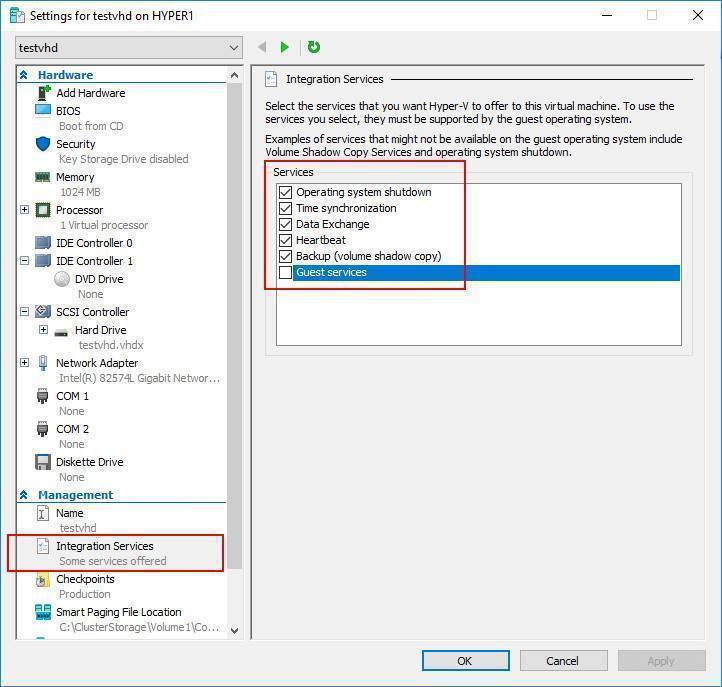This screenshot has width=722, height=687.
Task: Select the Name management item
Action: click(x=70, y=513)
